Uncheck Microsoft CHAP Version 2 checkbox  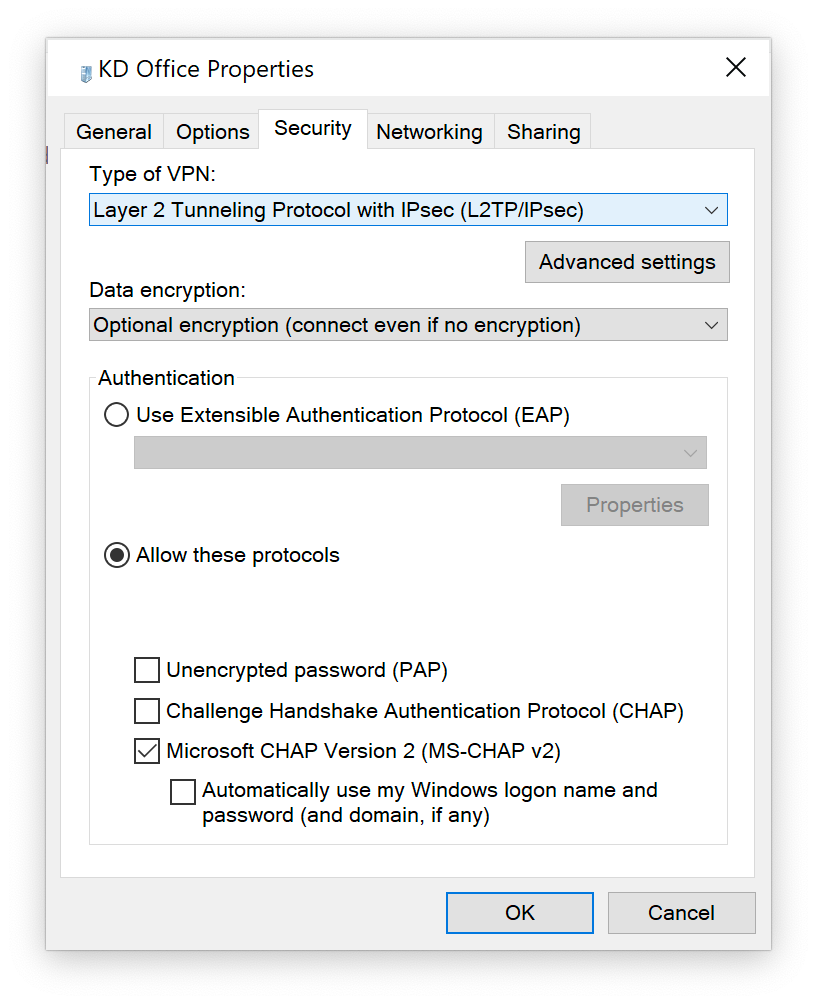pyautogui.click(x=147, y=751)
